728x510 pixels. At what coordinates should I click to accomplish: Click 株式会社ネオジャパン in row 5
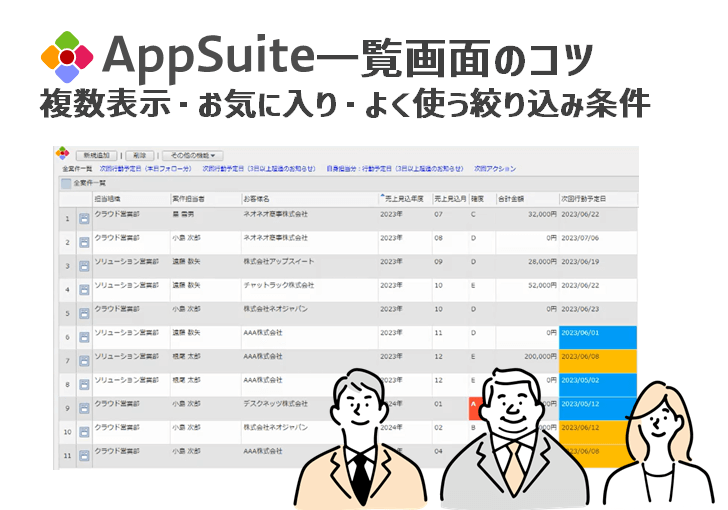(275, 309)
